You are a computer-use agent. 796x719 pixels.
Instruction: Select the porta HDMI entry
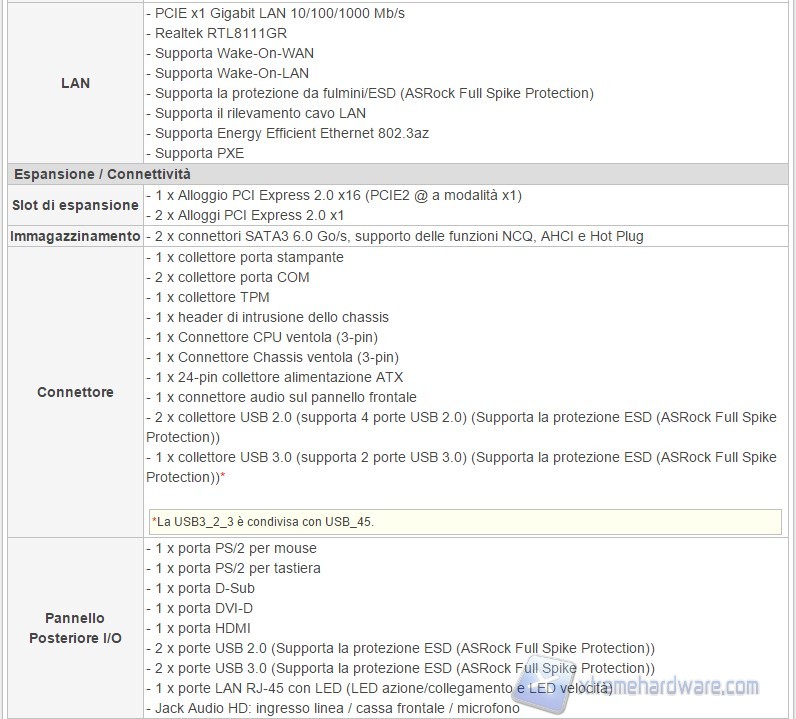pos(203,628)
